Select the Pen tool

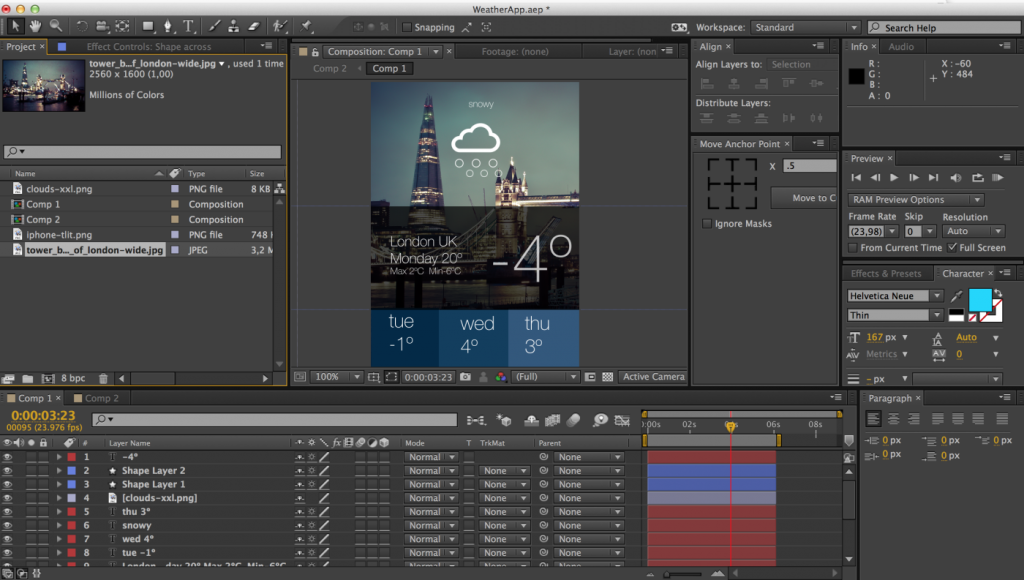tap(167, 25)
